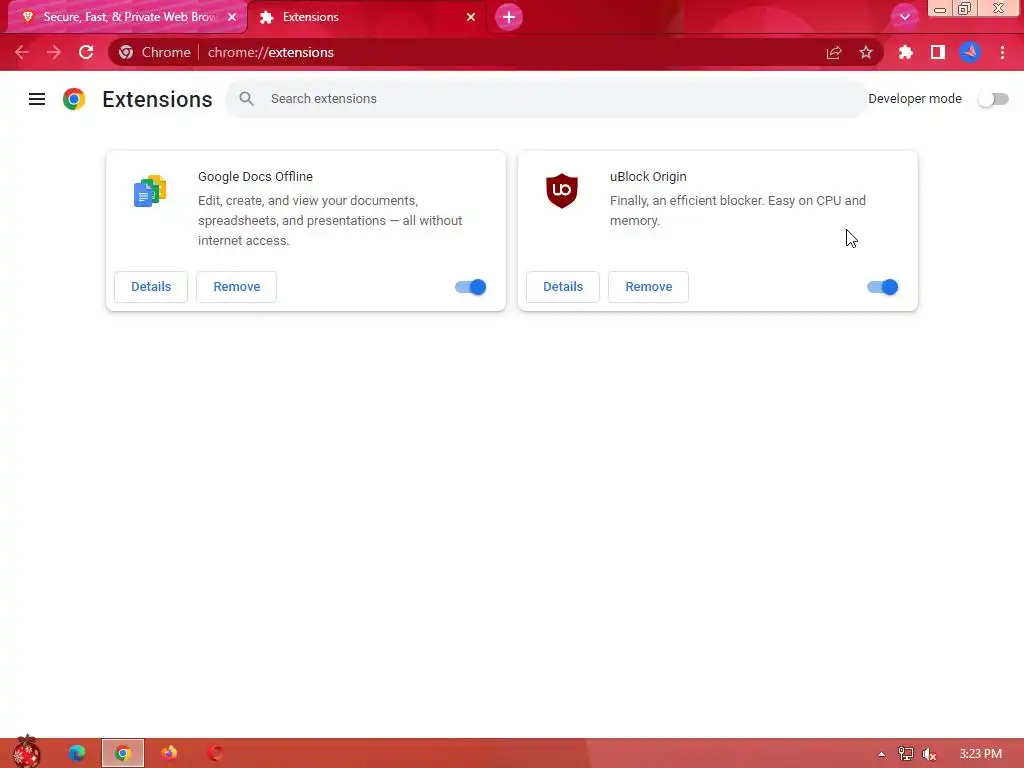Launch Firefox from the taskbar
The width and height of the screenshot is (1024, 768).
[x=169, y=753]
